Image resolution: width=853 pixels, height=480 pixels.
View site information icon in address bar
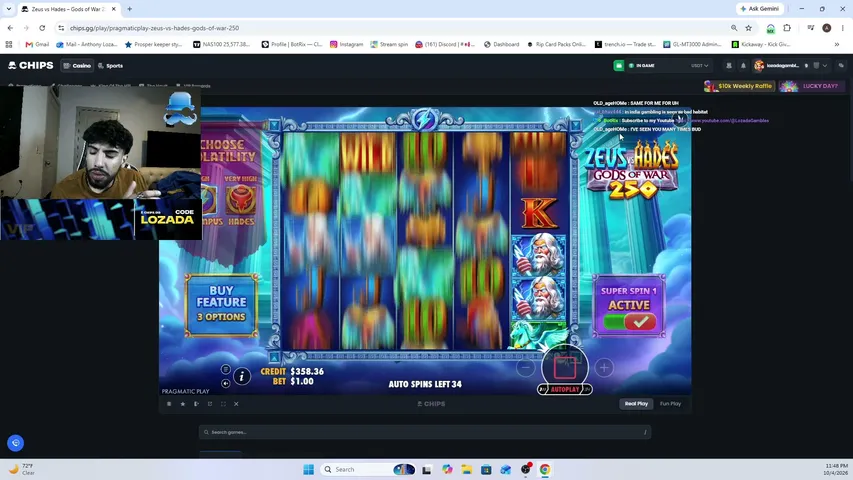(61, 28)
